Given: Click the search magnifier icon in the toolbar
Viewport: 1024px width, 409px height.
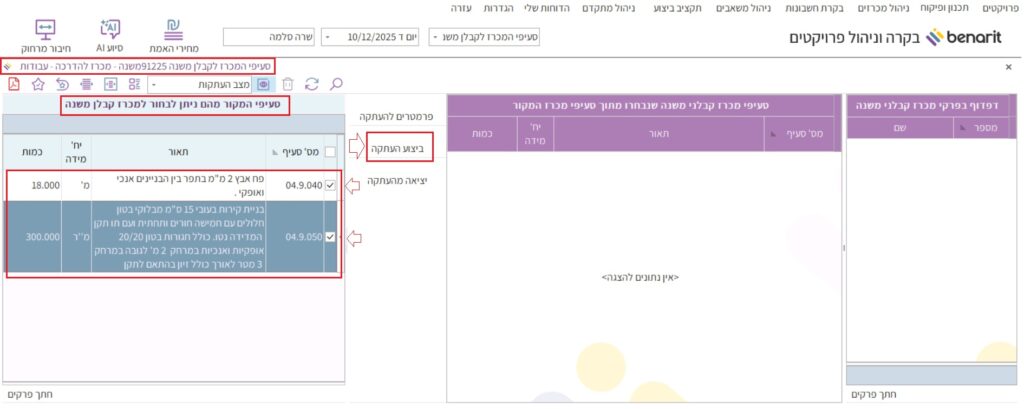Looking at the screenshot, I should tap(336, 84).
